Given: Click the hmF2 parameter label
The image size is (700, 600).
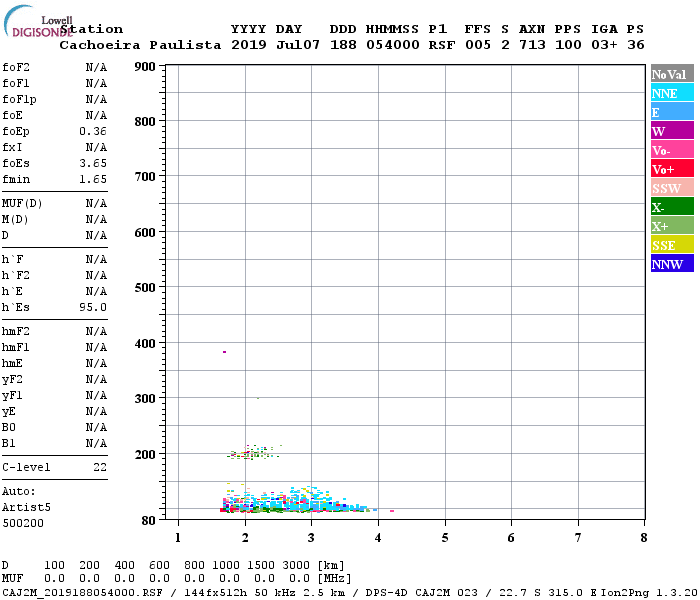Looking at the screenshot, I should tap(16, 331).
